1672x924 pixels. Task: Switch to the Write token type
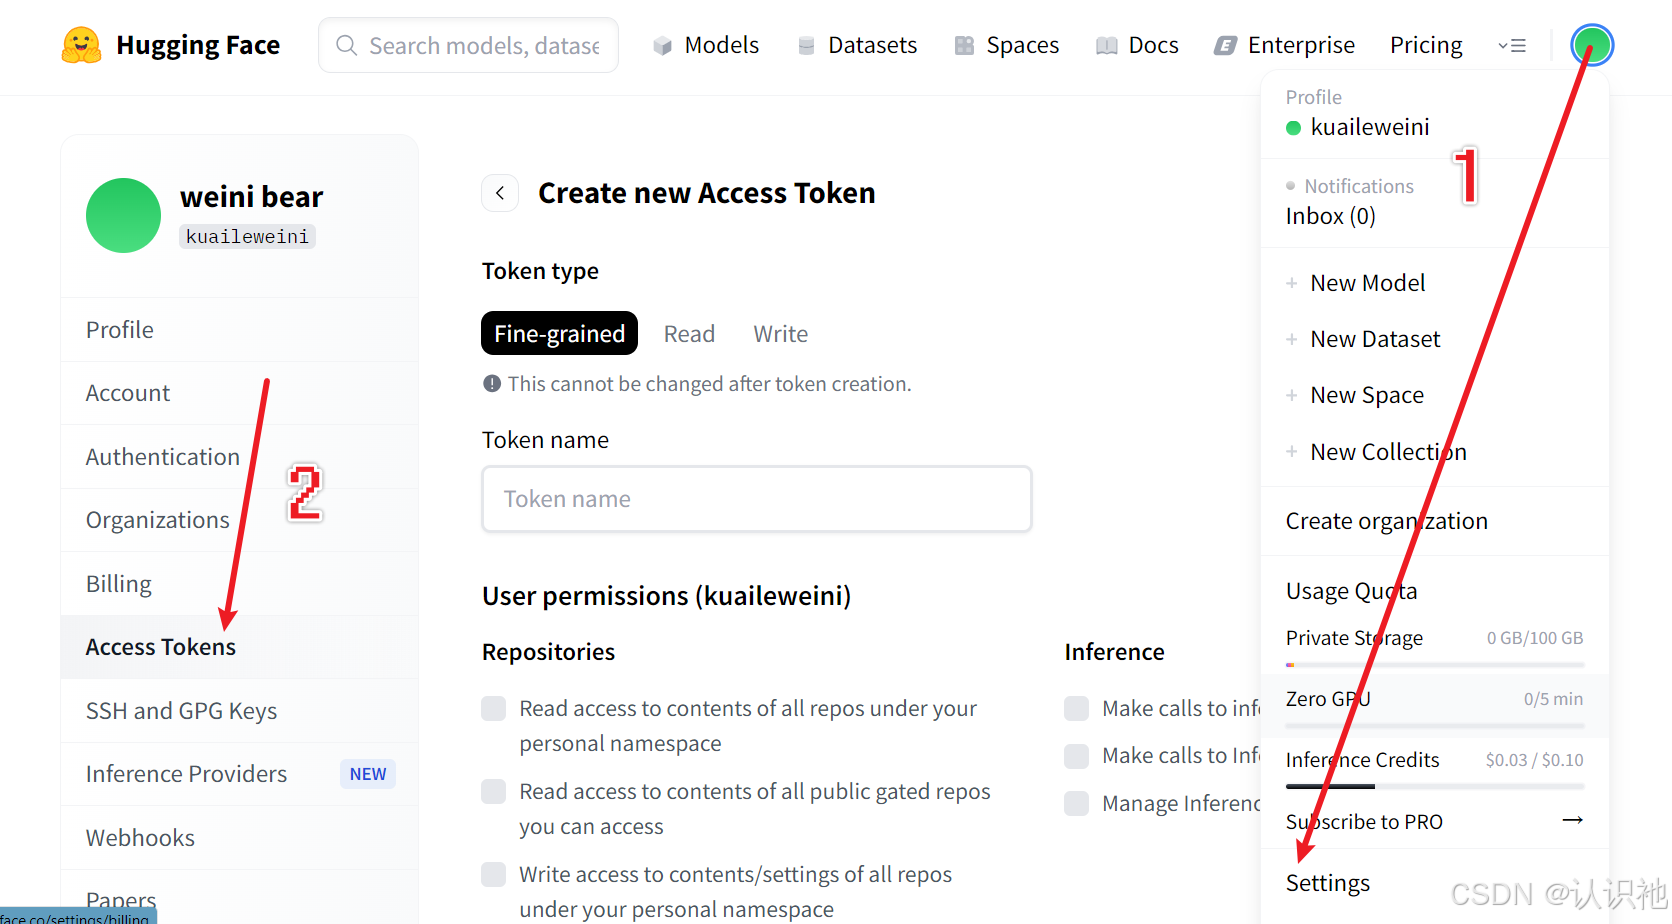[780, 334]
